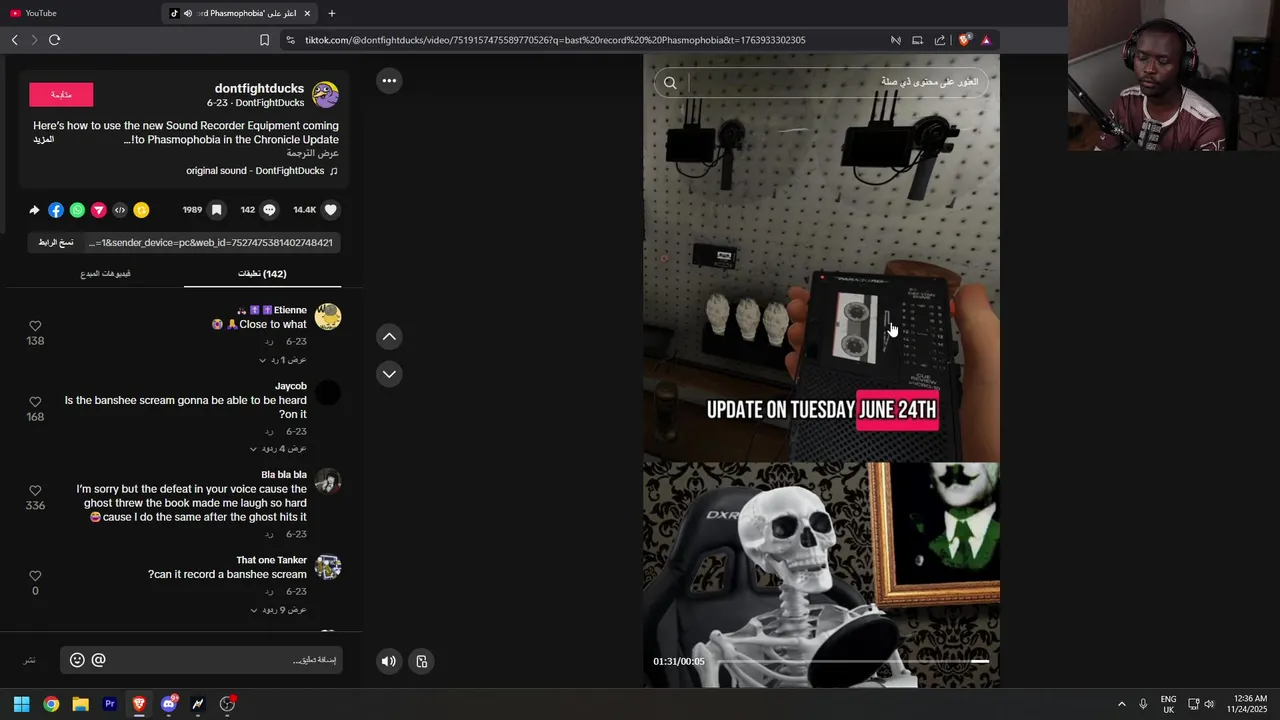Copy link with نسخ الرابط button

tap(56, 243)
